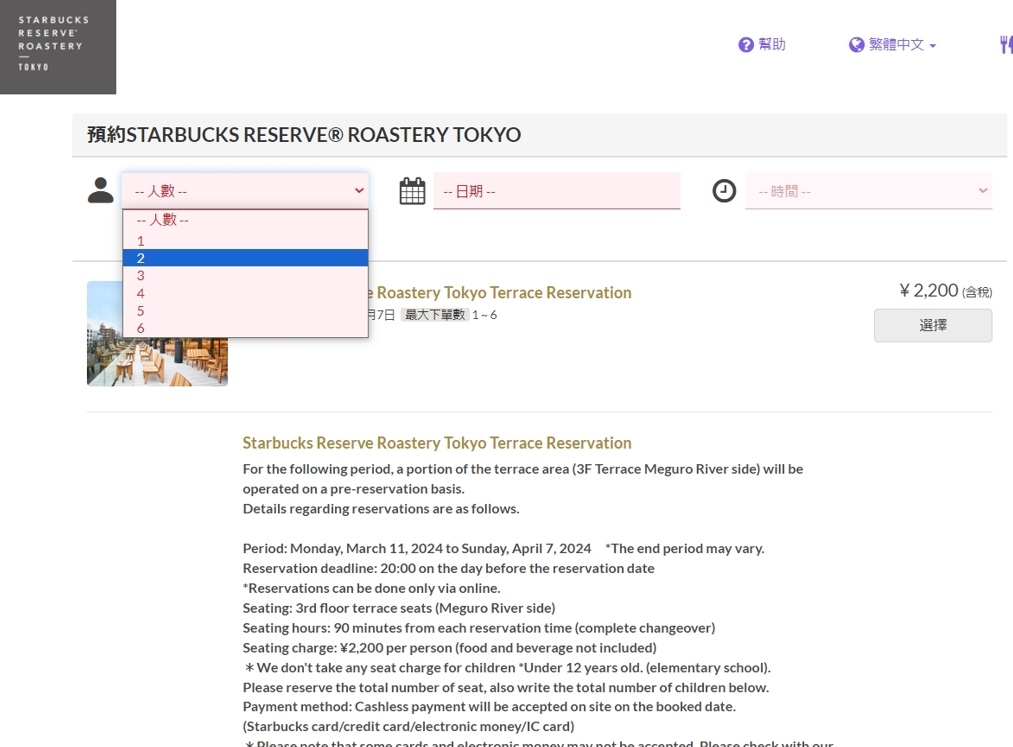
Task: Click '*Reservations can be done only via online.'
Action: pos(371,589)
